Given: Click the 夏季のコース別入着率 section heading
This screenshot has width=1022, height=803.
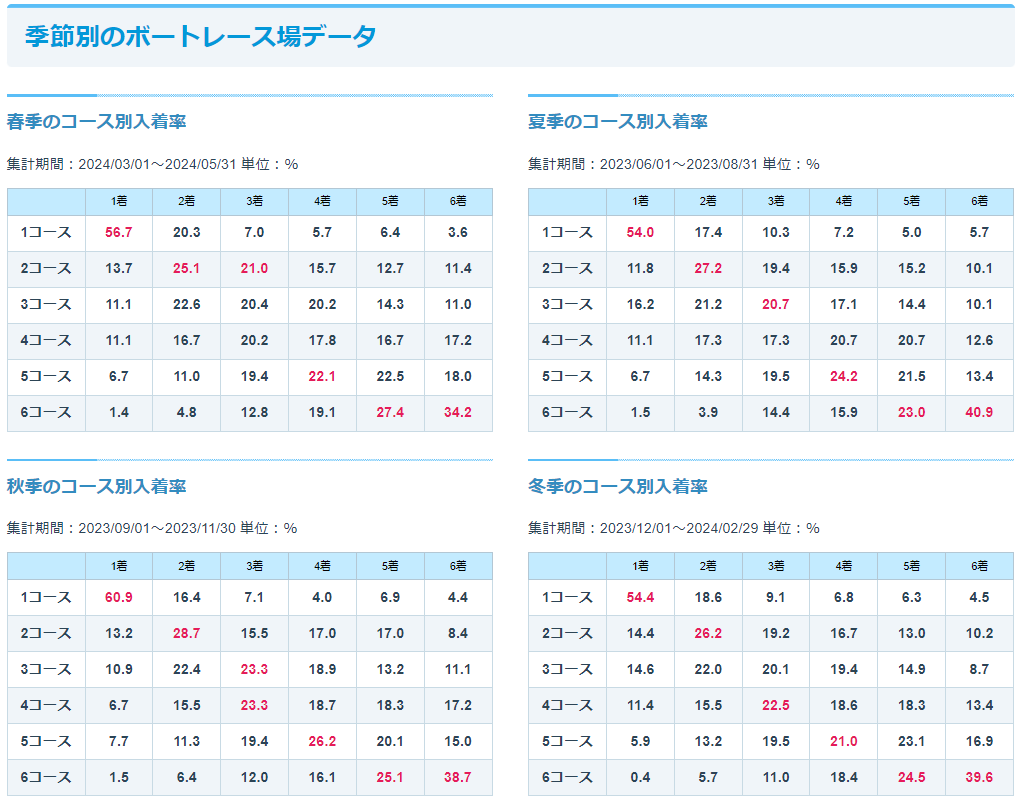Looking at the screenshot, I should coord(617,122).
